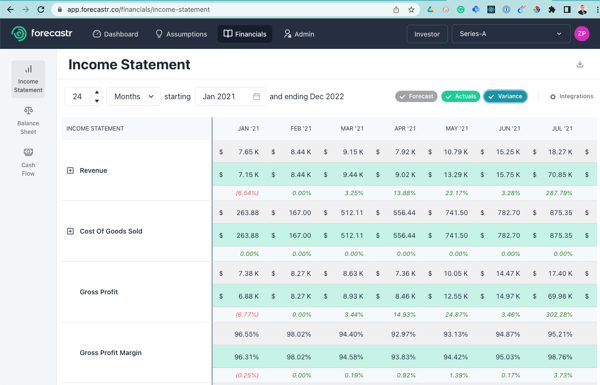This screenshot has width=600, height=385.
Task: Open the Months period dropdown
Action: 133,96
